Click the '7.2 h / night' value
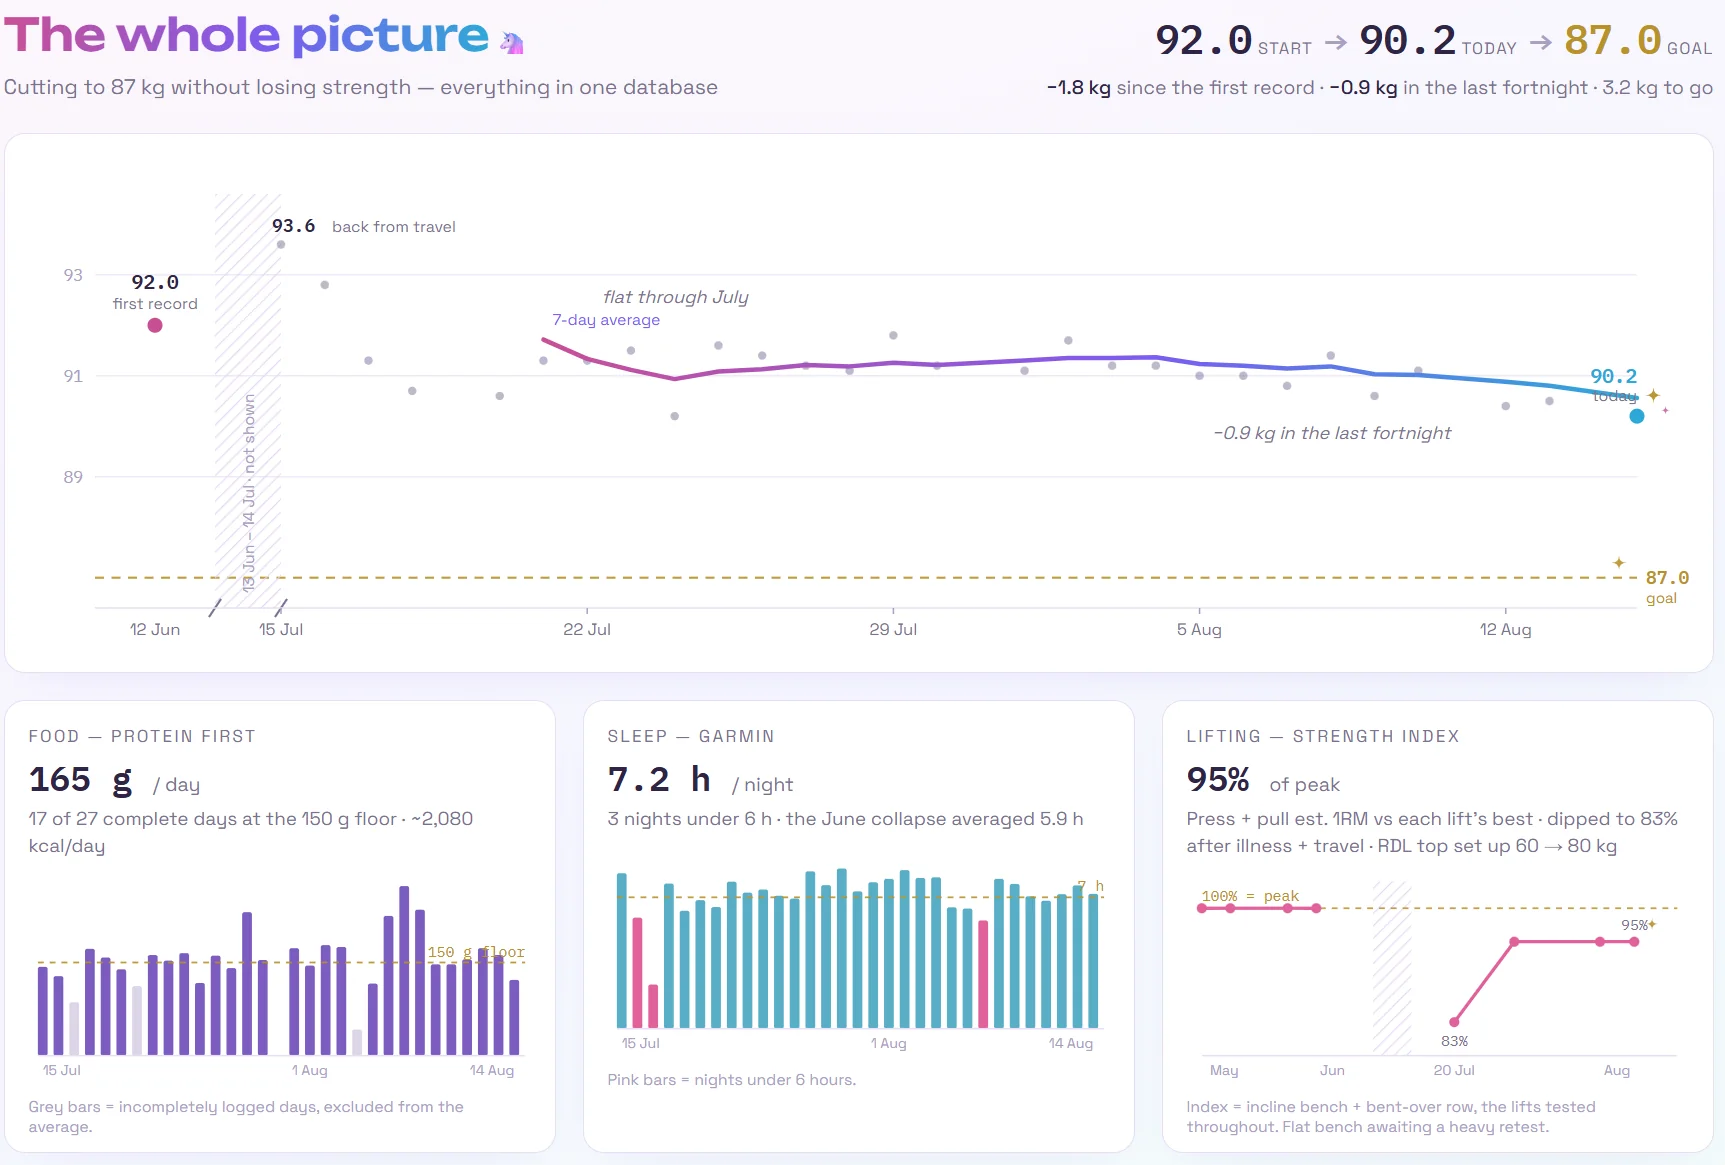This screenshot has height=1165, width=1725. click(x=700, y=780)
